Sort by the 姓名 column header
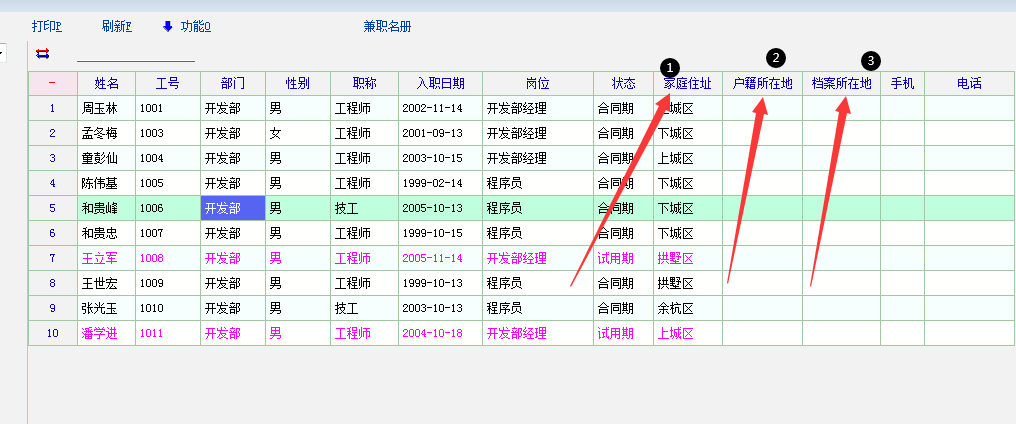Image resolution: width=1016 pixels, height=424 pixels. (107, 83)
